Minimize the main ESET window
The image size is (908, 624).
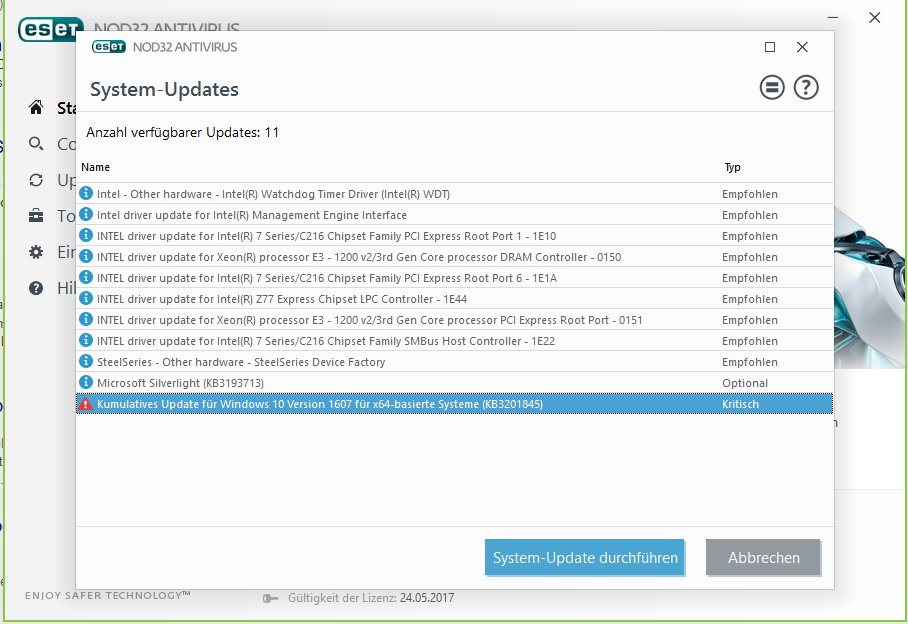point(833,17)
